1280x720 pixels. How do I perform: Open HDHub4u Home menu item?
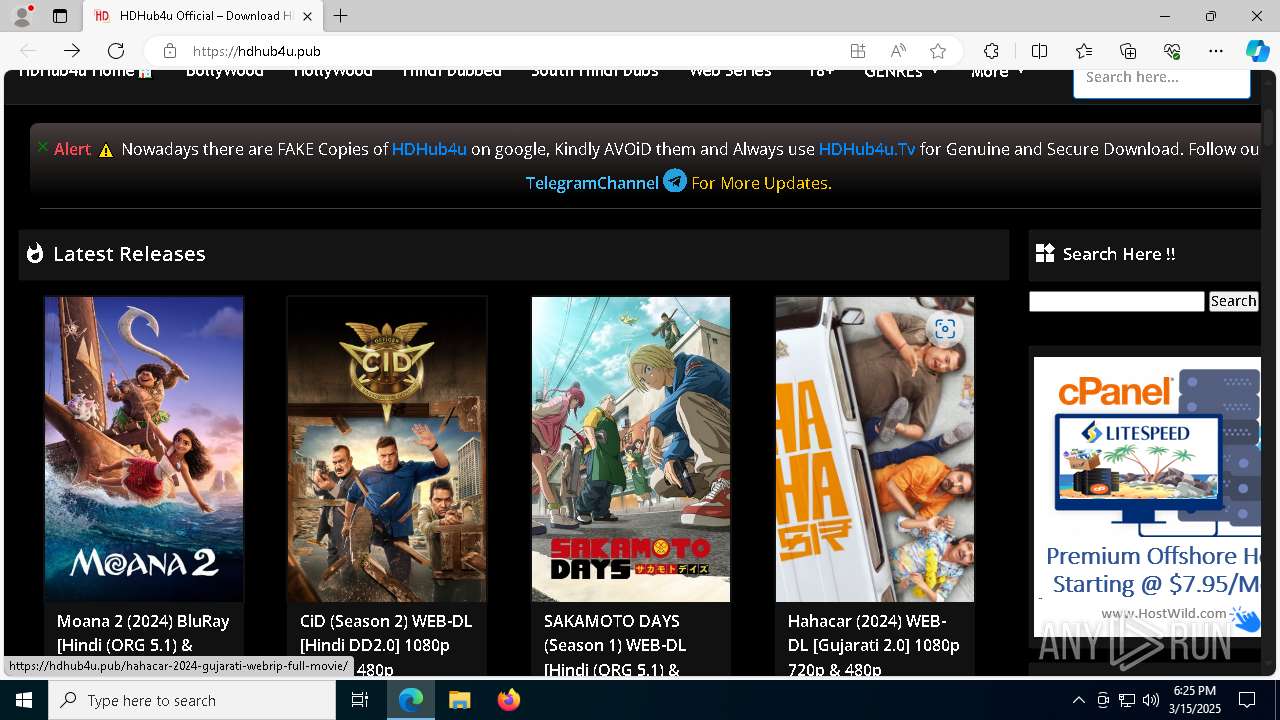85,72
